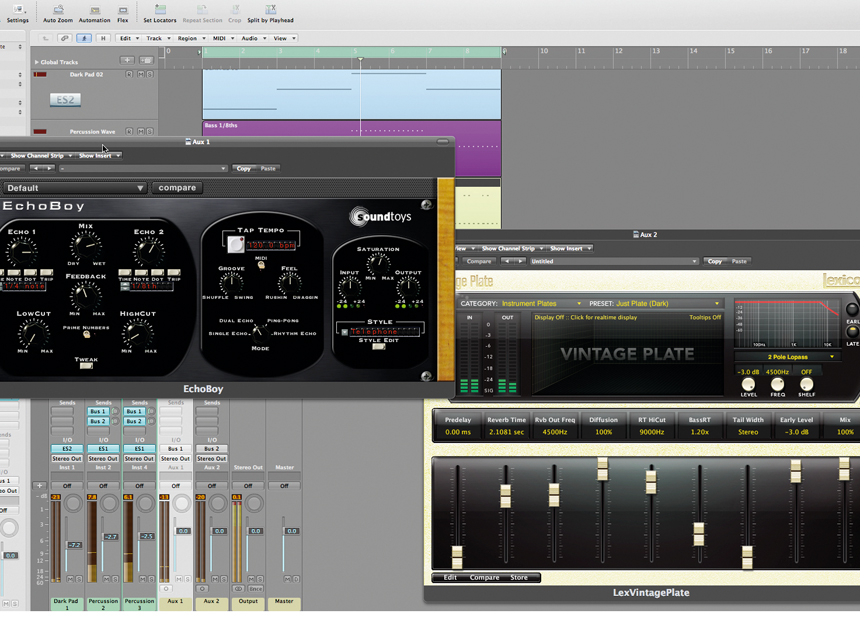Open the Untitled settings dropdown in Aux 2 window
Screen dimensions: 860x638
tap(614, 261)
